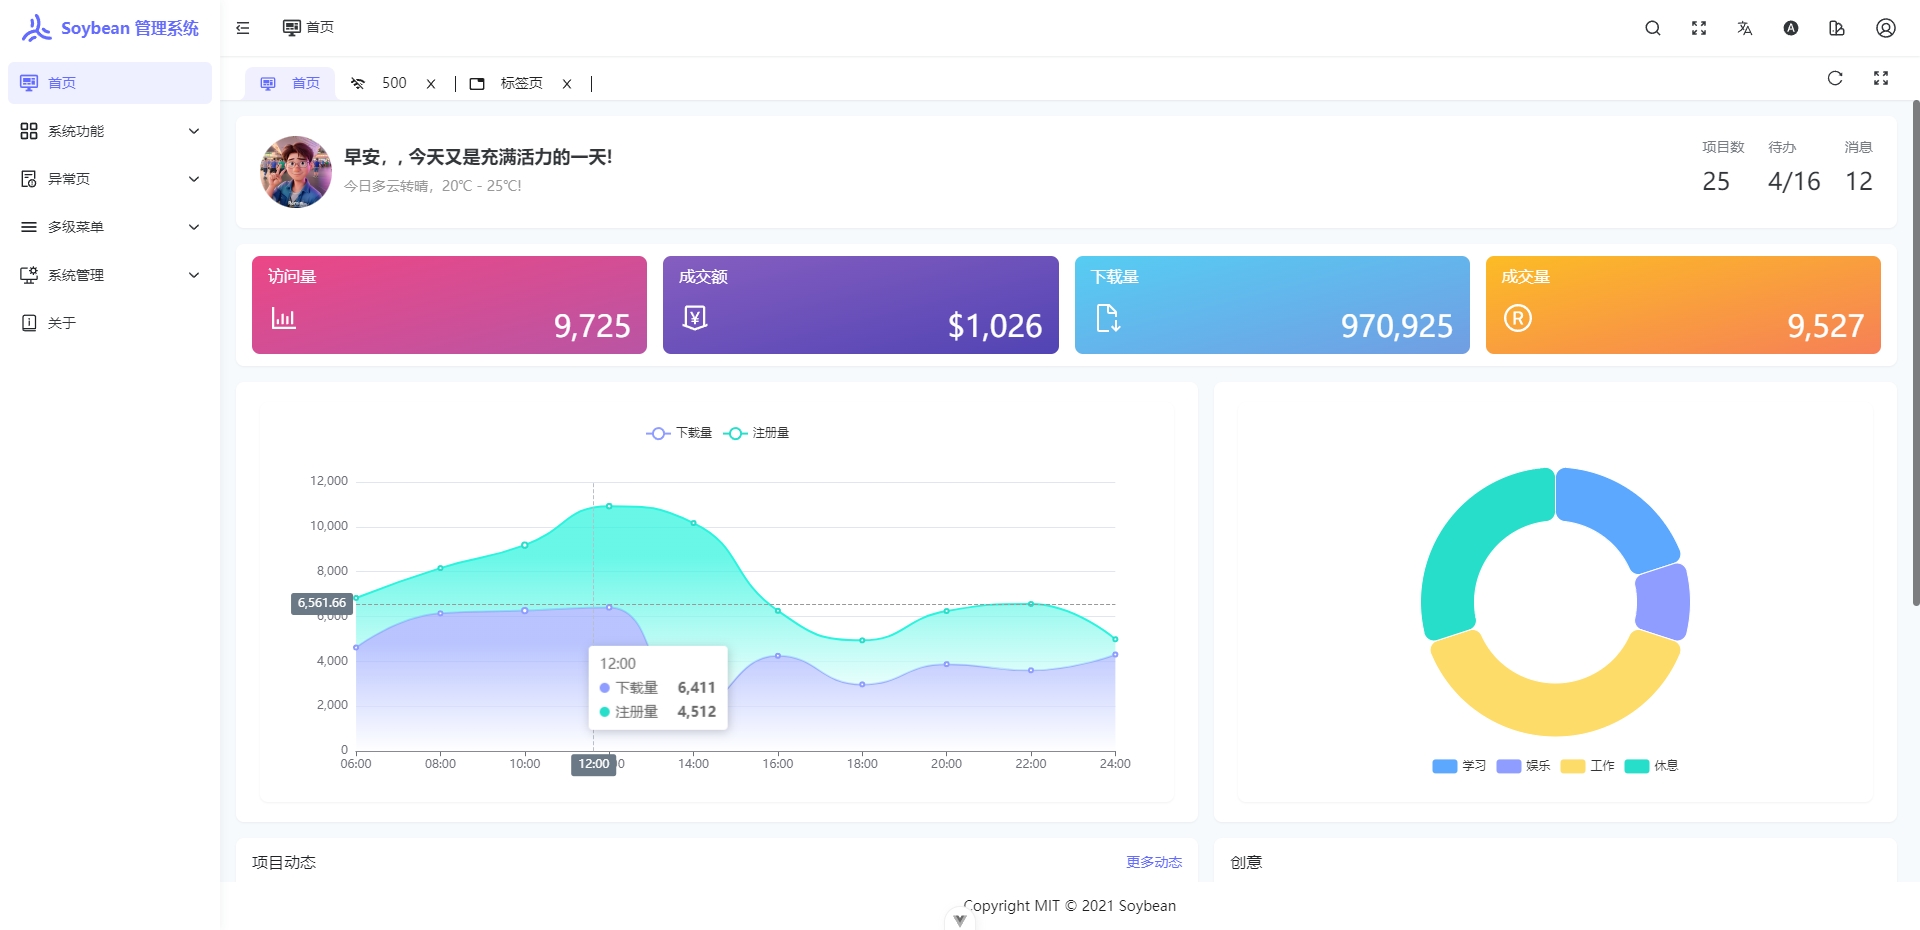Select 首页 in the sidebar menu
Image resolution: width=1920 pixels, height=930 pixels.
110,83
